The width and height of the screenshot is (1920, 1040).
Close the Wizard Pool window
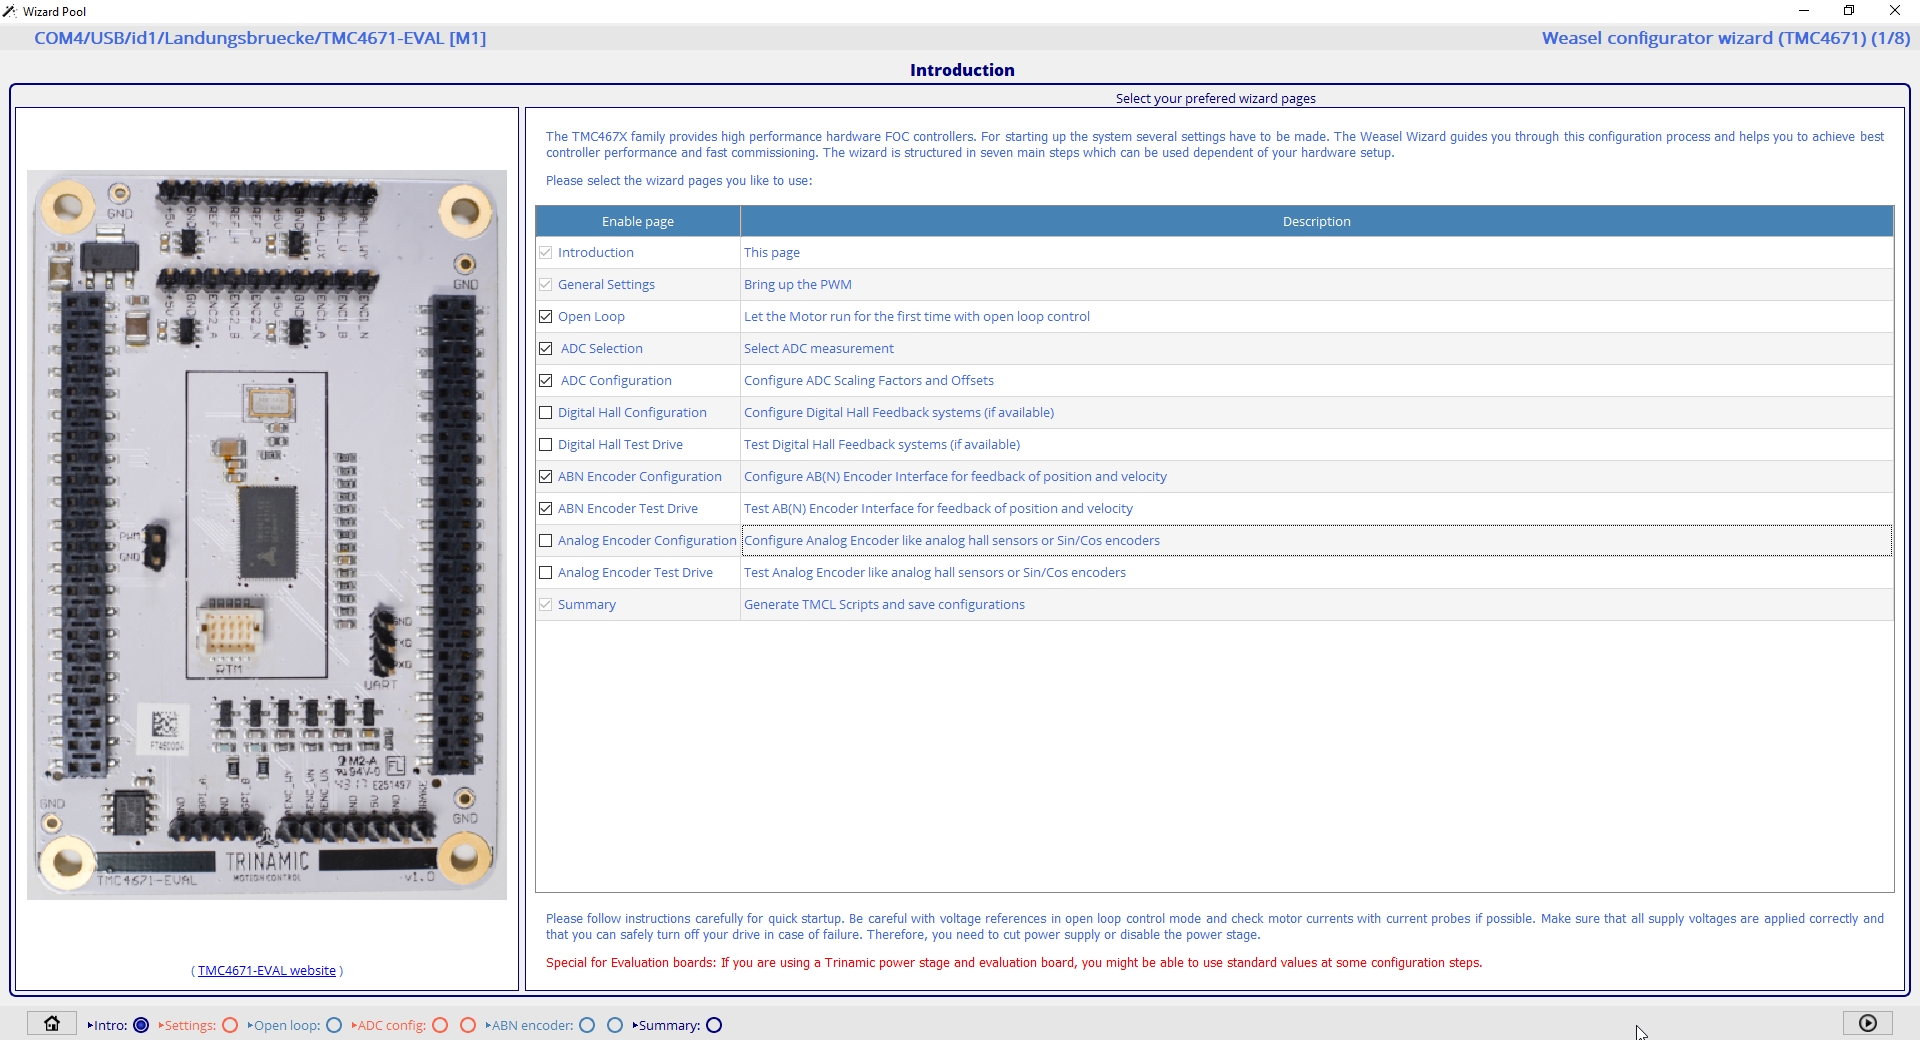(x=1895, y=11)
